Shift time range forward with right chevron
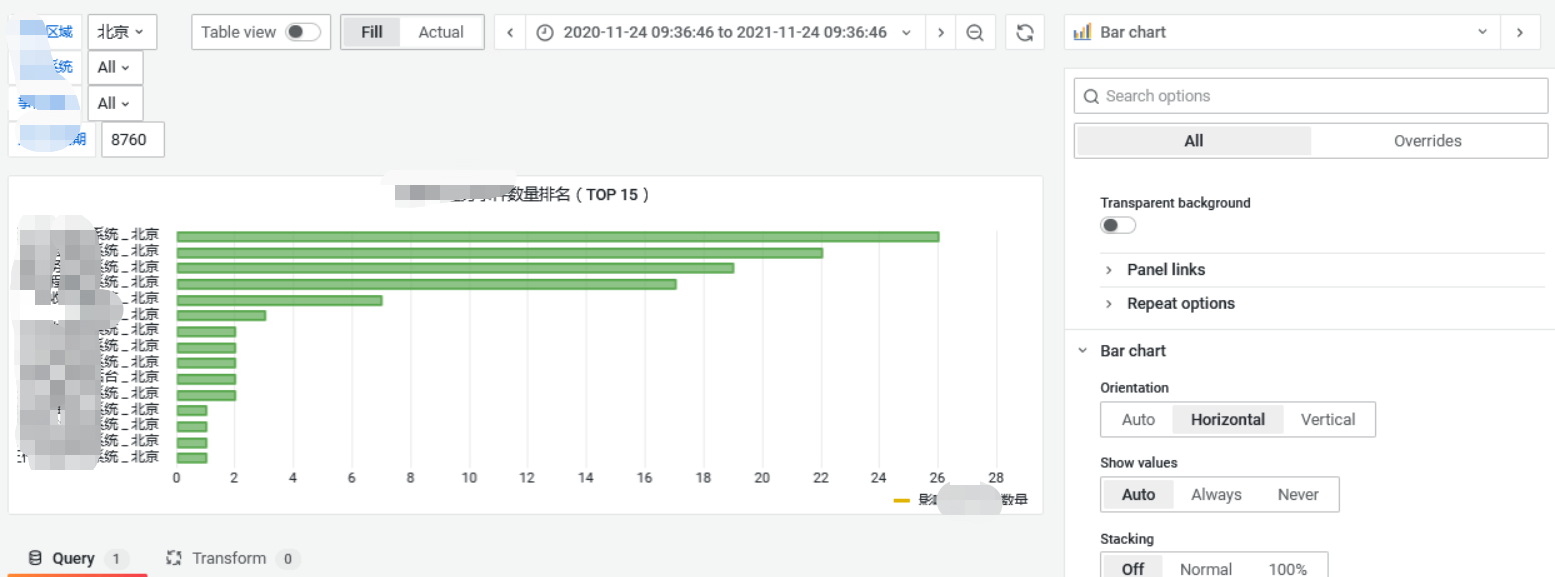Viewport: 1555px width, 577px height. [940, 31]
